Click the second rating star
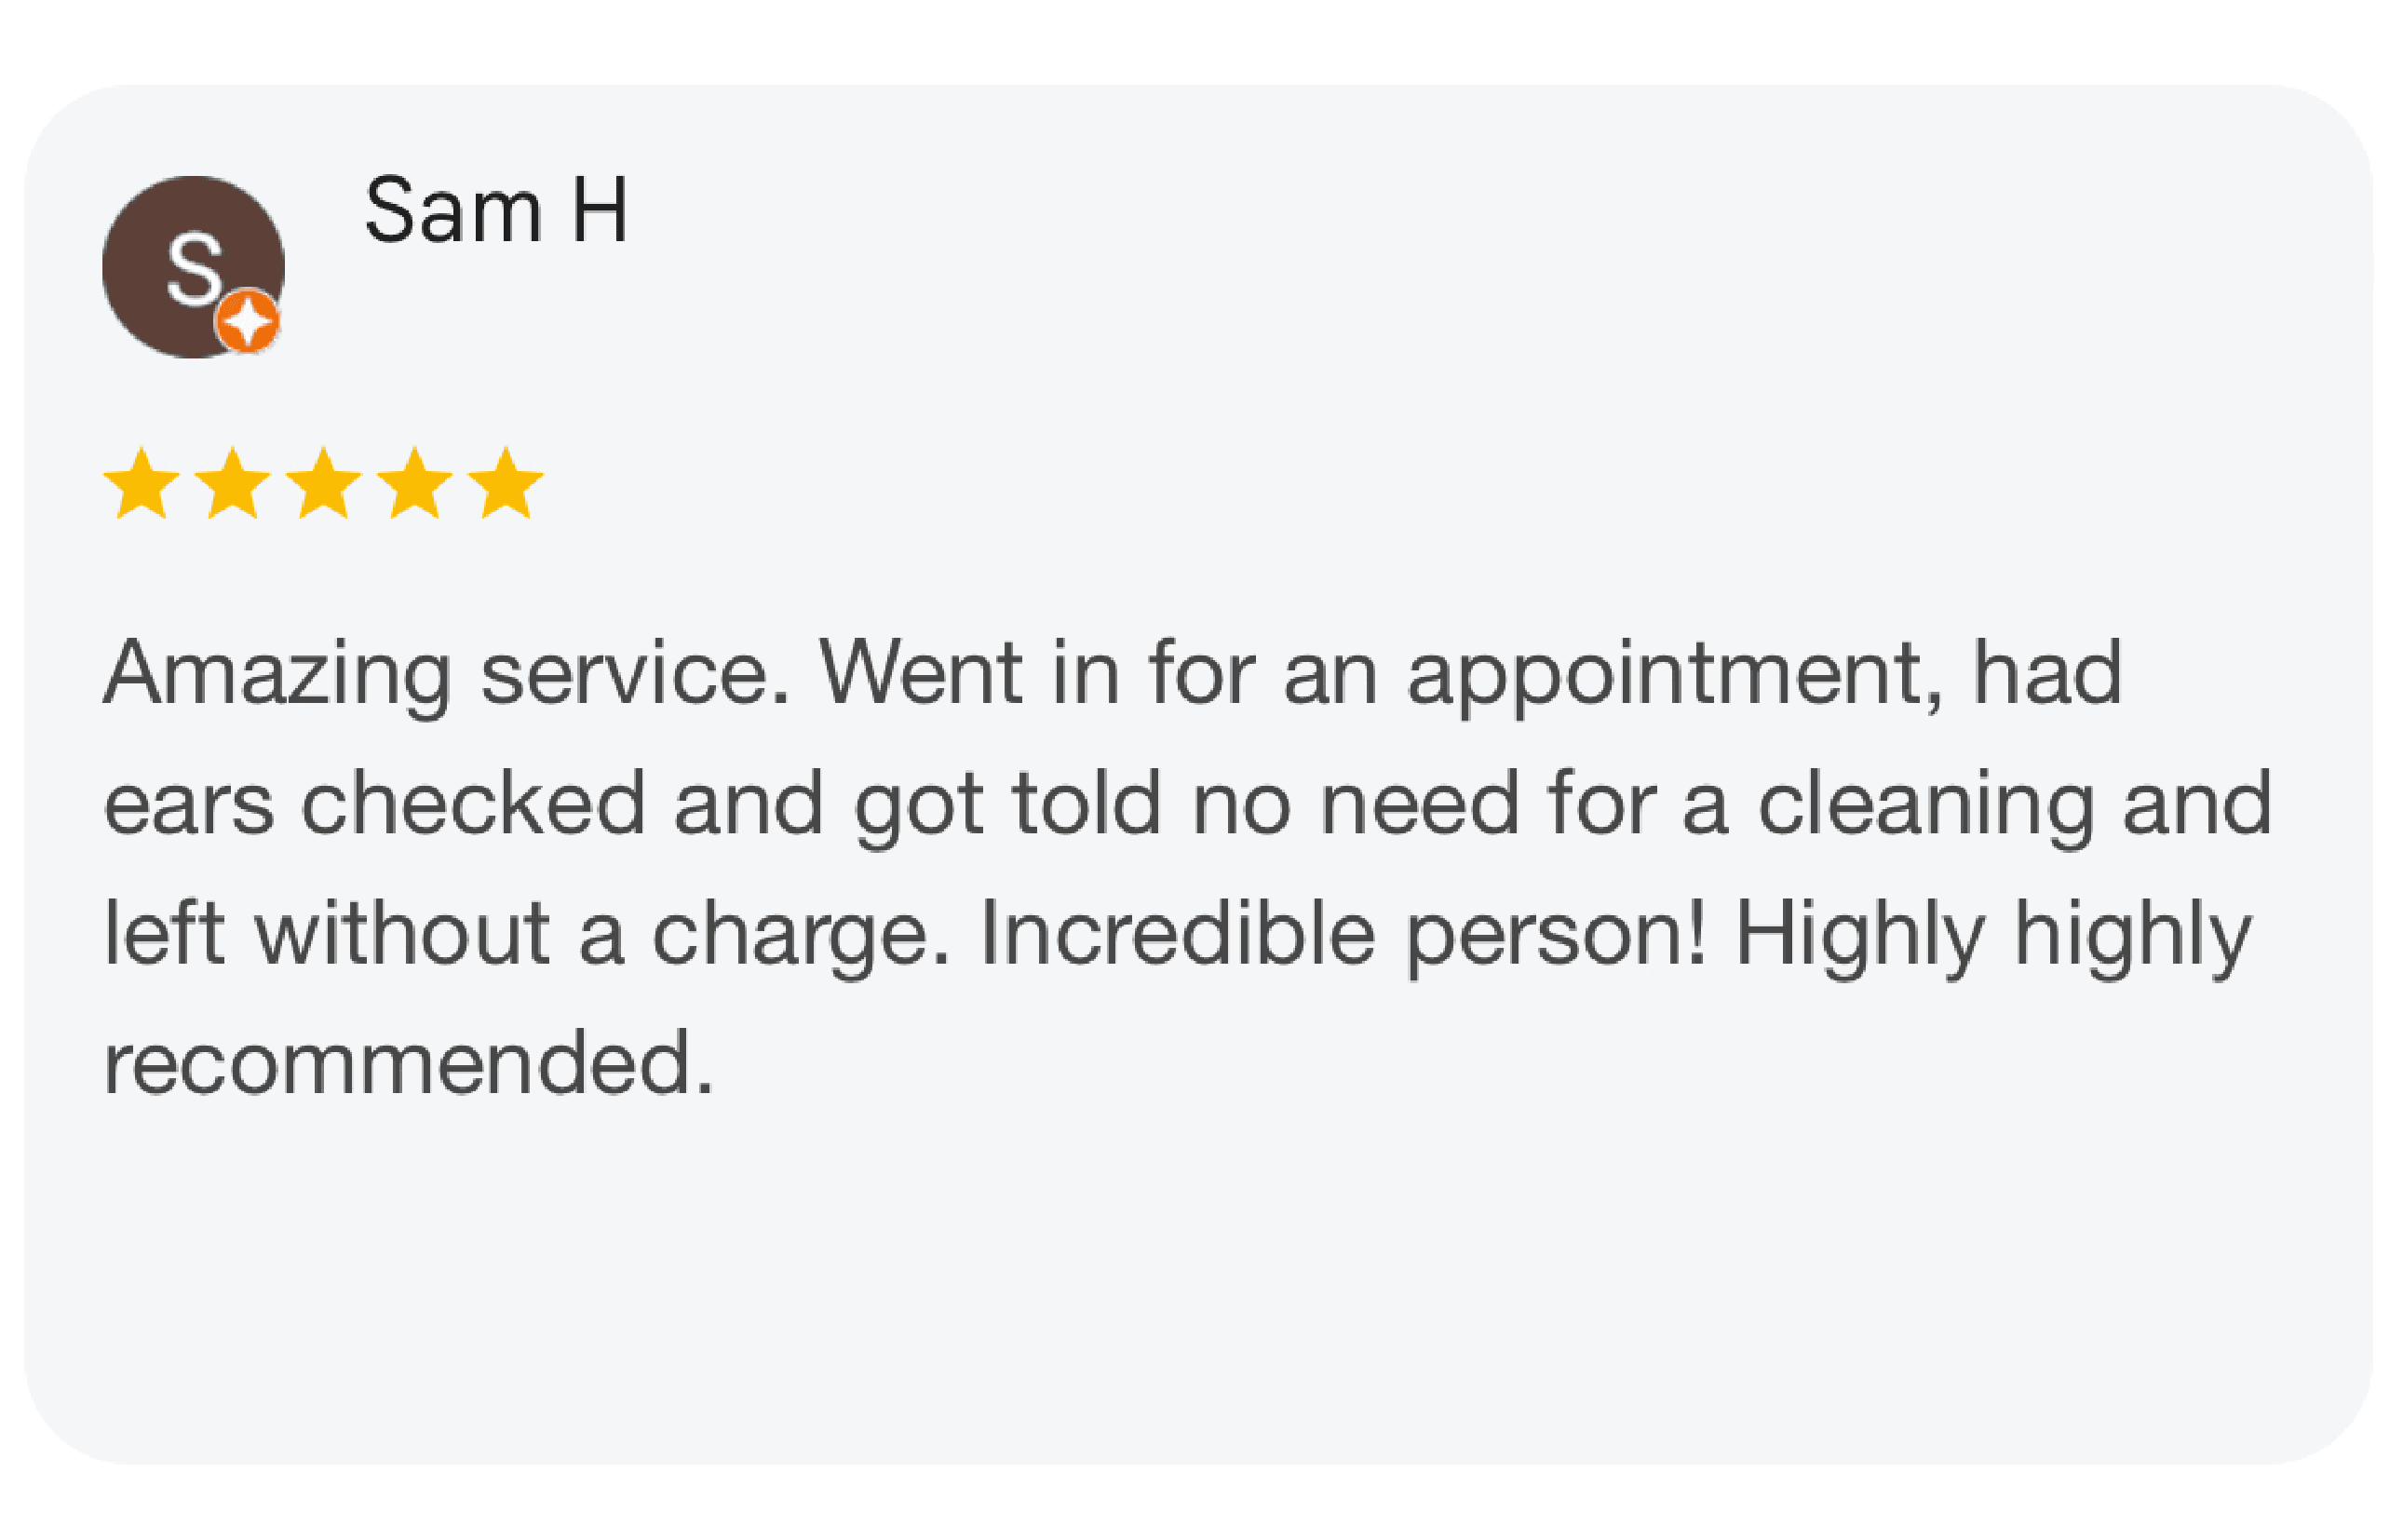Screen dimensions: 2403x1540 (x=232, y=484)
